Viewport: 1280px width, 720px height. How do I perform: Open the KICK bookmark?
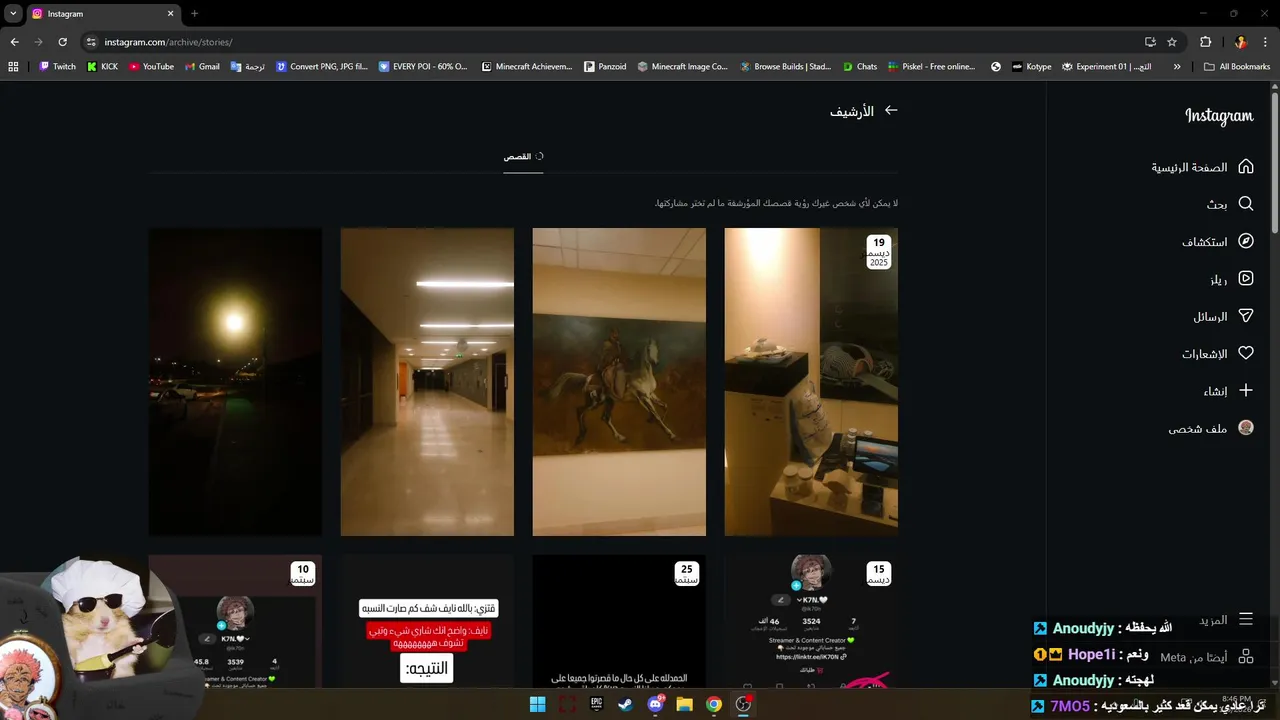click(x=102, y=67)
